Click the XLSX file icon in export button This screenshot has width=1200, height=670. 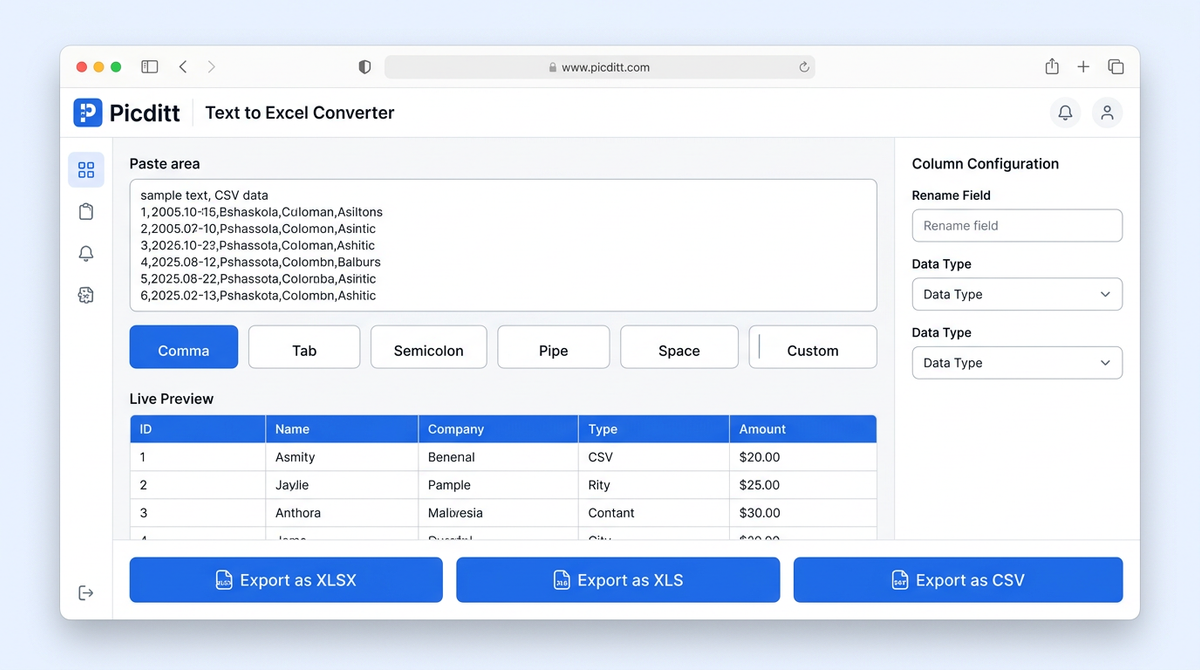pyautogui.click(x=224, y=580)
